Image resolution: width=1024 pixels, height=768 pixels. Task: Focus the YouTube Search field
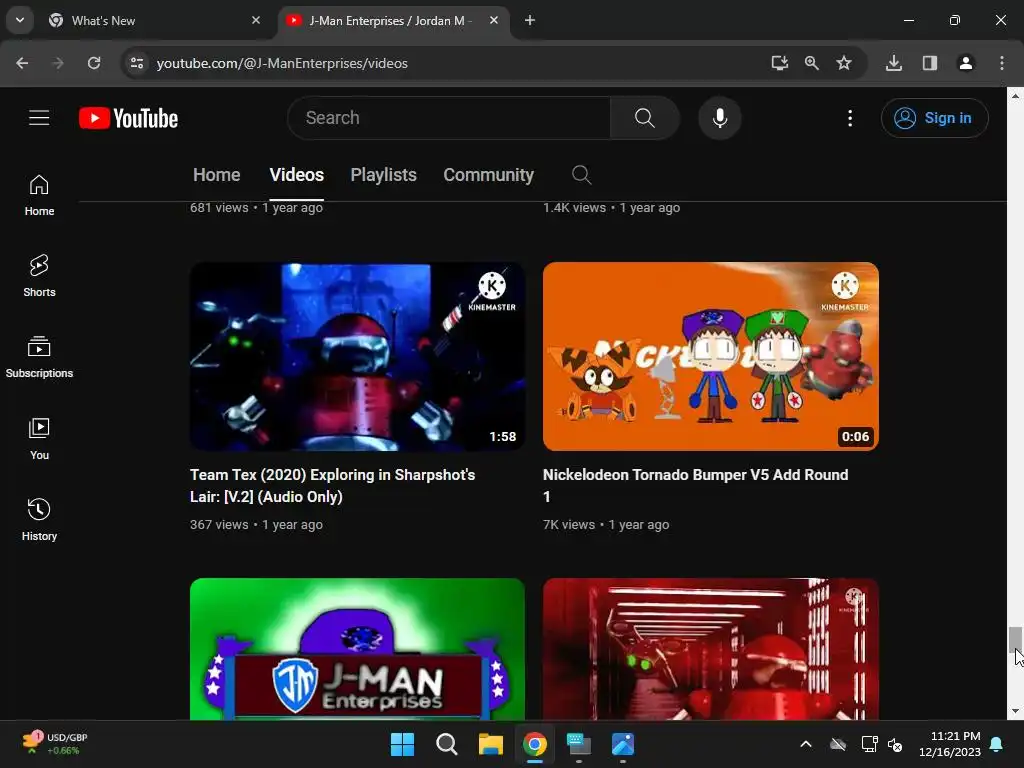[451, 118]
